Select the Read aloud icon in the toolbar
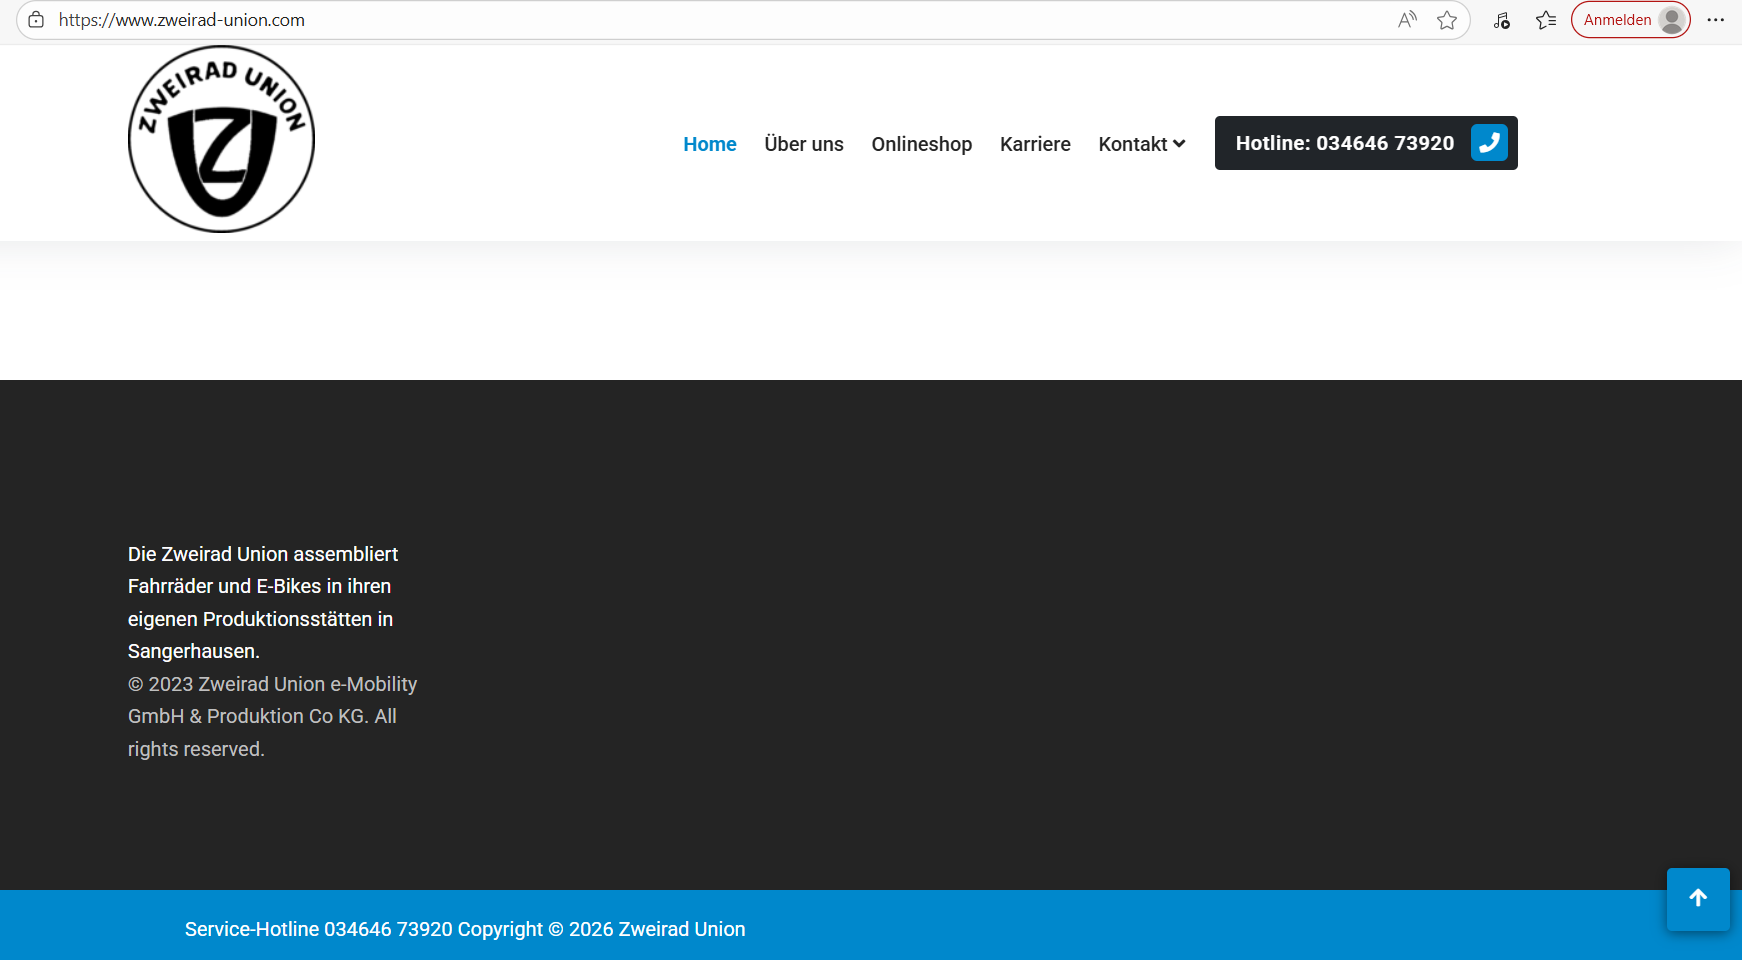Image resolution: width=1742 pixels, height=960 pixels. click(x=1406, y=19)
